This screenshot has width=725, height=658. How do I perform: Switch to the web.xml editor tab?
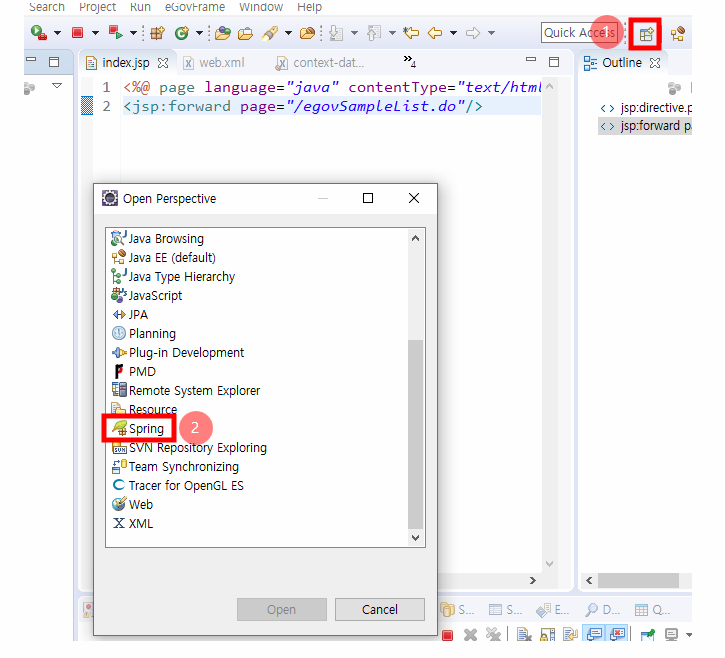click(x=214, y=63)
